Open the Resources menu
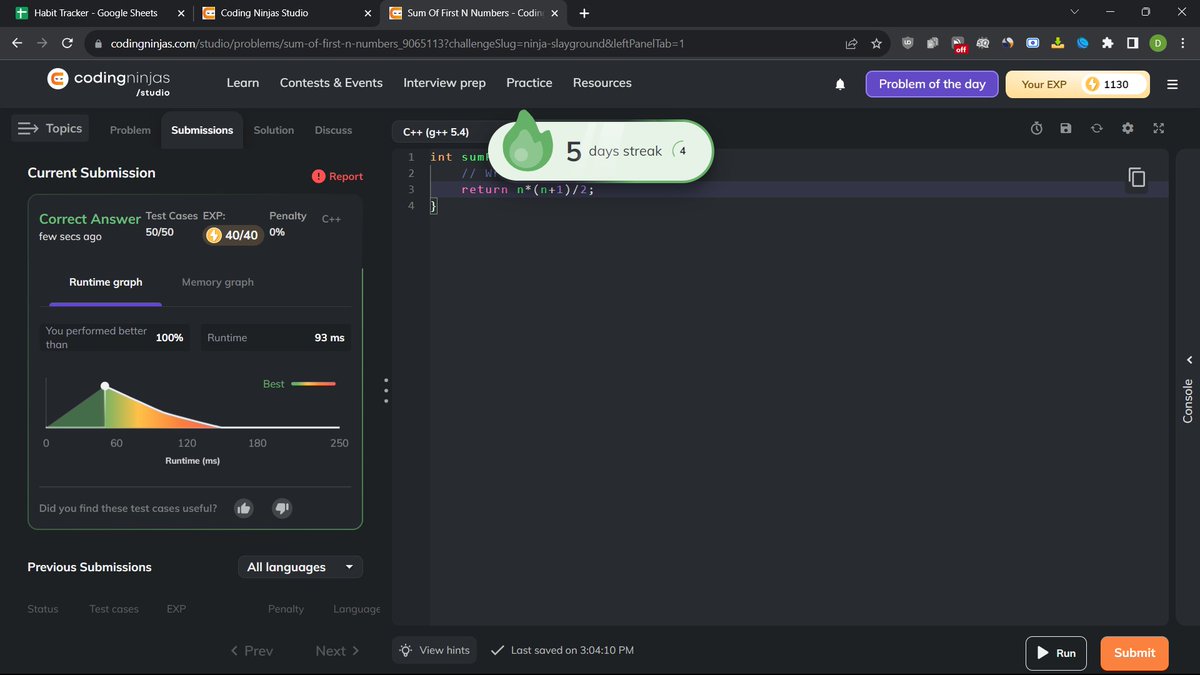The image size is (1200, 675). click(x=602, y=83)
